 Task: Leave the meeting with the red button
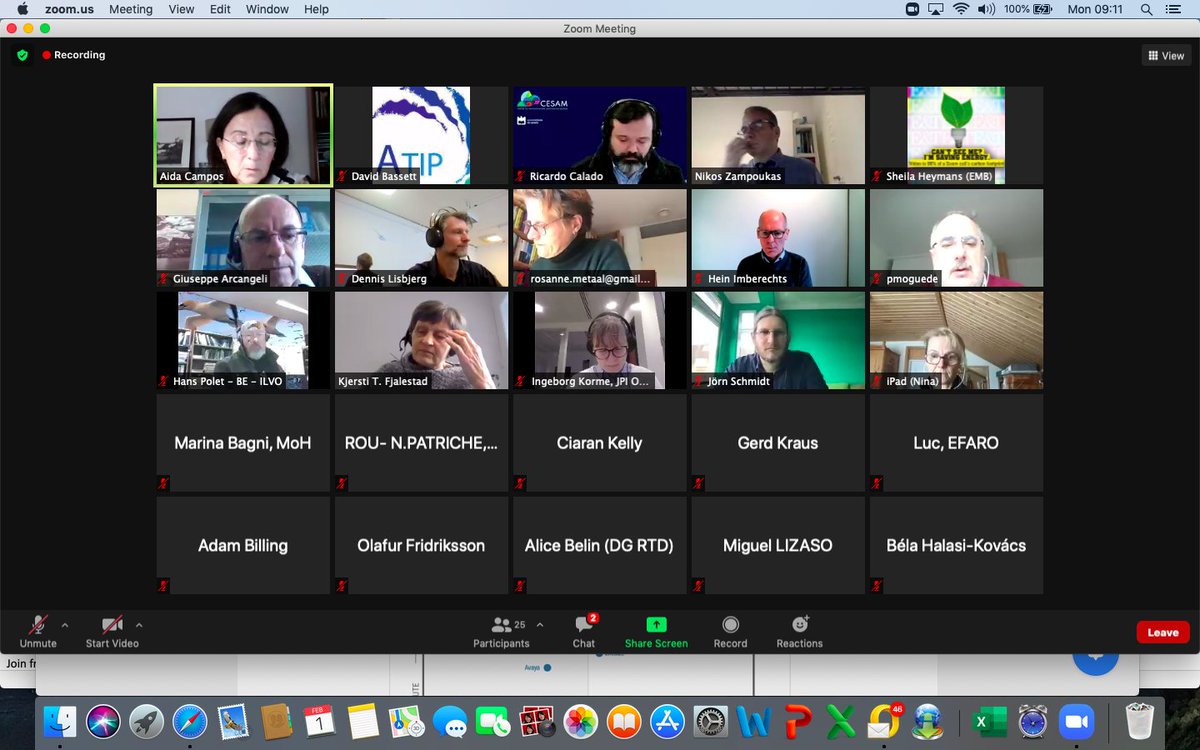tap(1163, 632)
